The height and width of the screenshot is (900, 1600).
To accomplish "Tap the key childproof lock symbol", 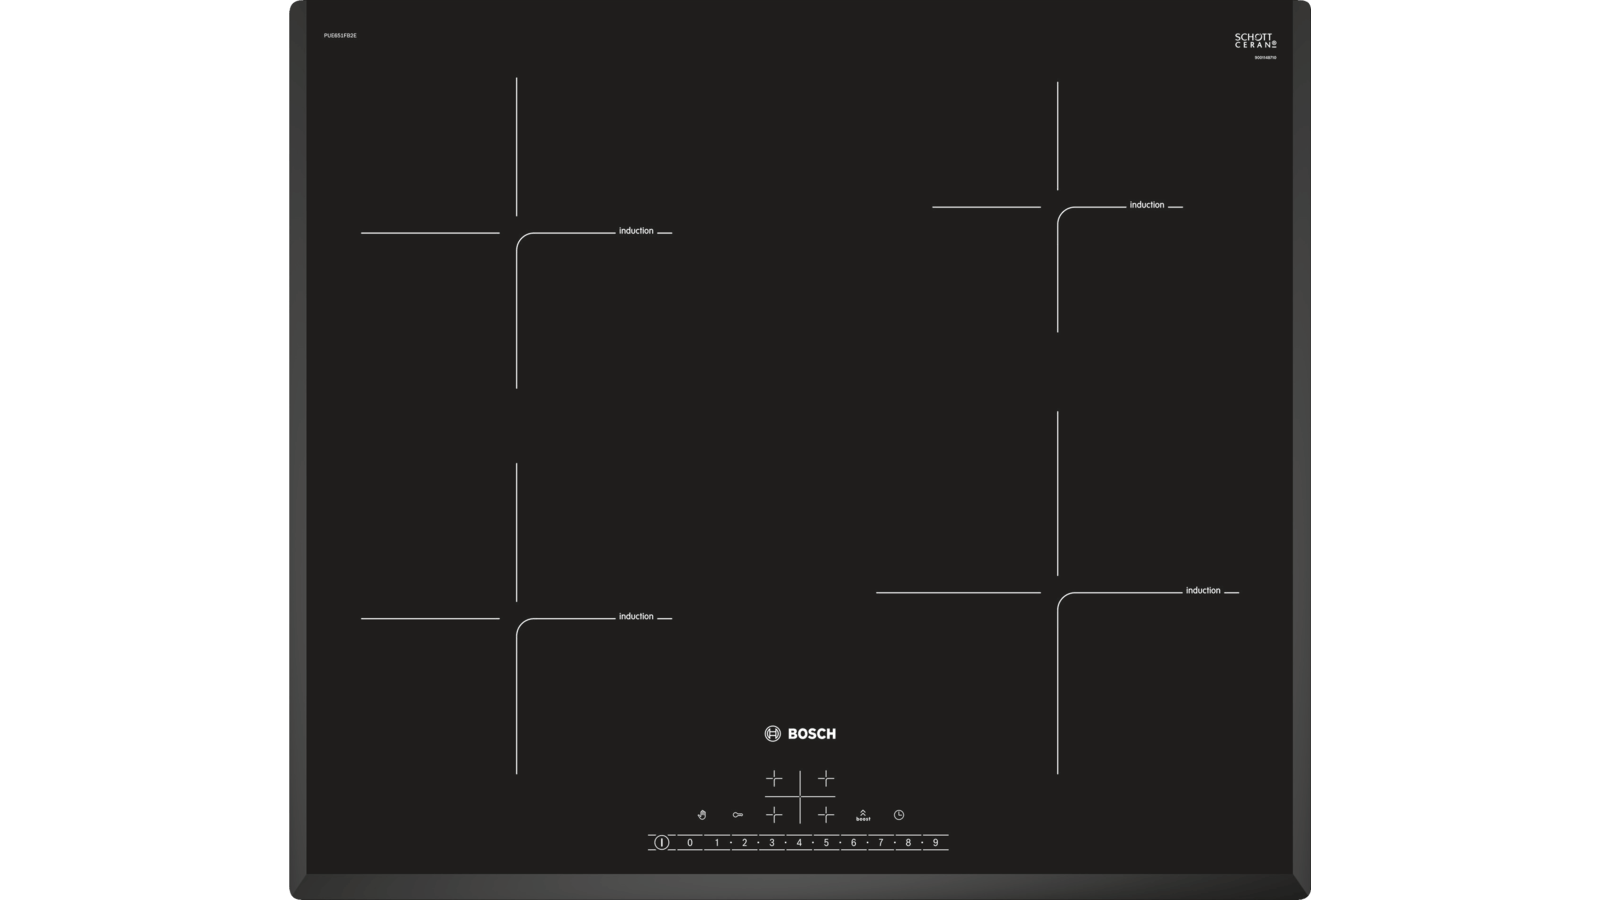I will (738, 815).
